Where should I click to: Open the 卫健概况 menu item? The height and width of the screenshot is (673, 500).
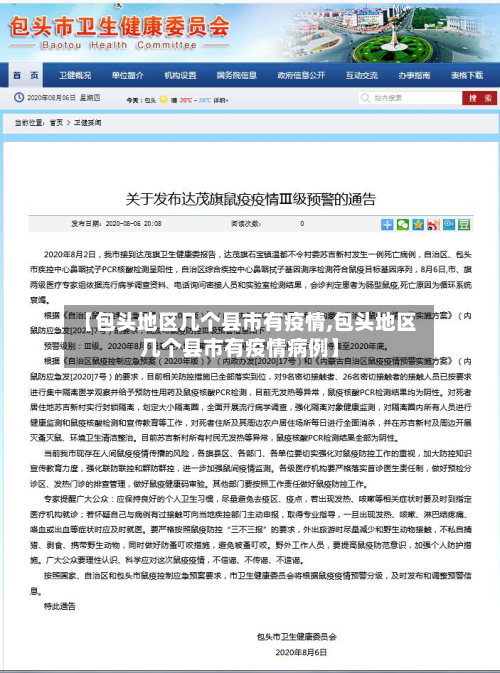pos(75,75)
